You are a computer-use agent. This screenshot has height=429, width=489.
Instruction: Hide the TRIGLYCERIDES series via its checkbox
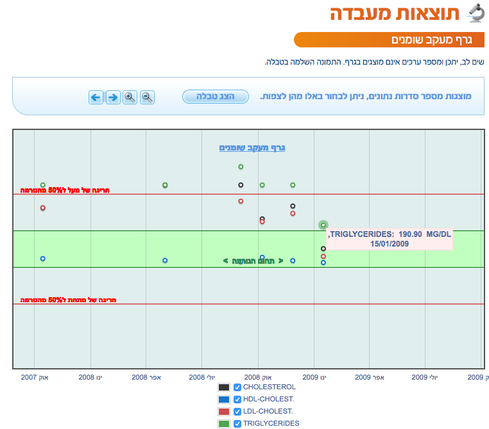(237, 424)
